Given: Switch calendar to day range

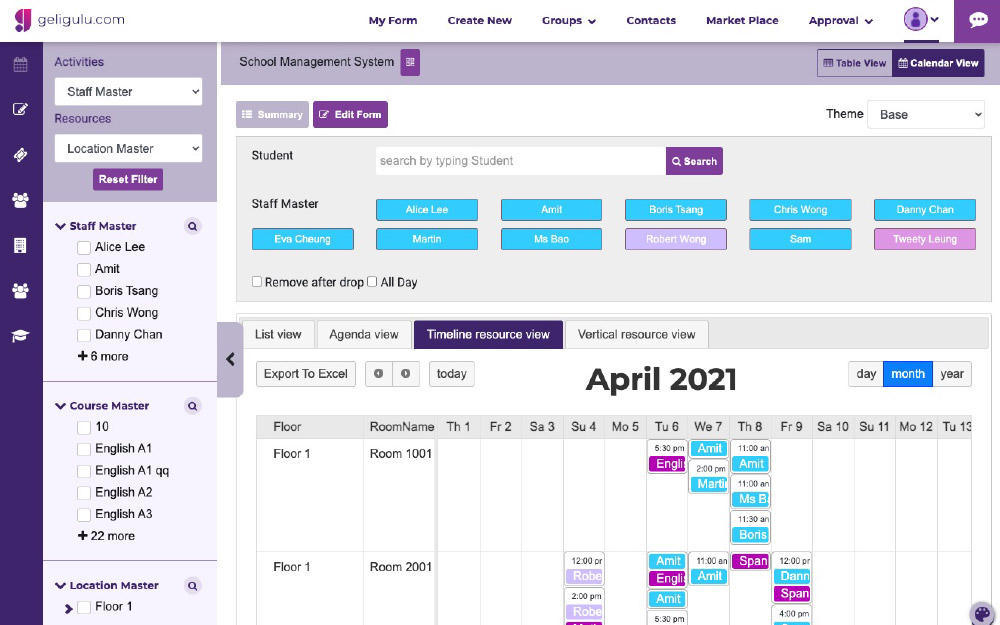Looking at the screenshot, I should pos(865,374).
